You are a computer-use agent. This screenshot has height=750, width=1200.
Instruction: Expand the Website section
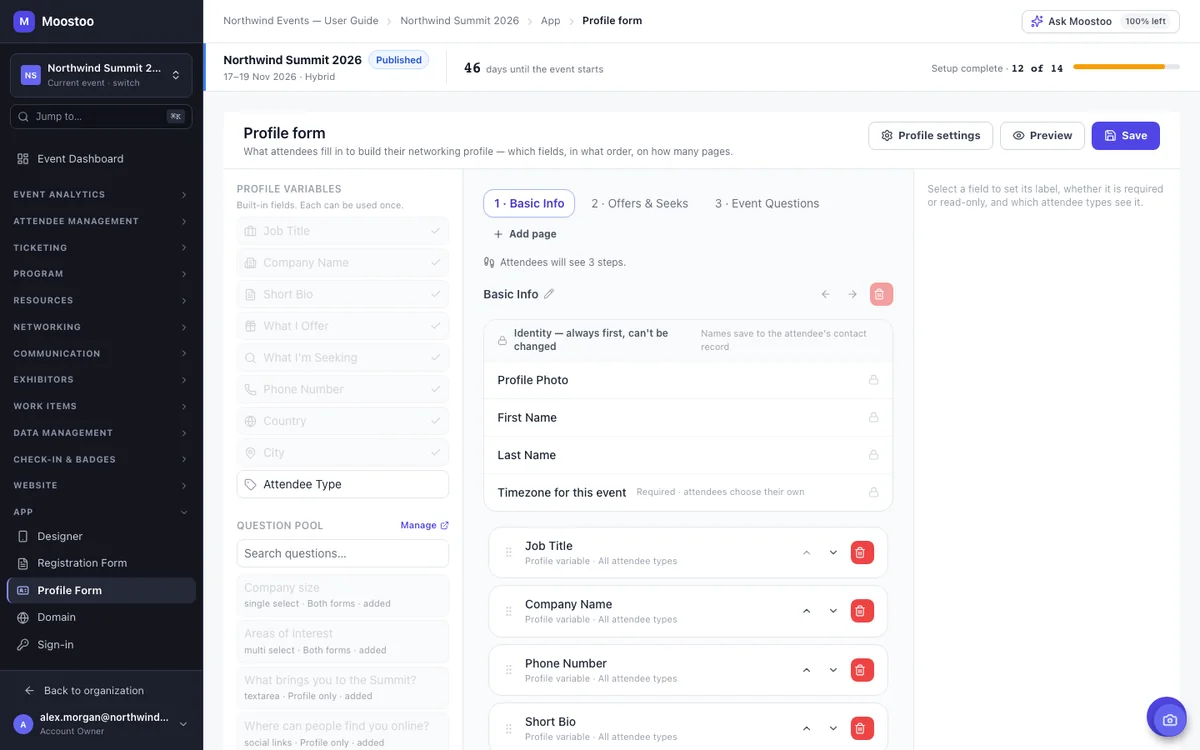pos(101,485)
